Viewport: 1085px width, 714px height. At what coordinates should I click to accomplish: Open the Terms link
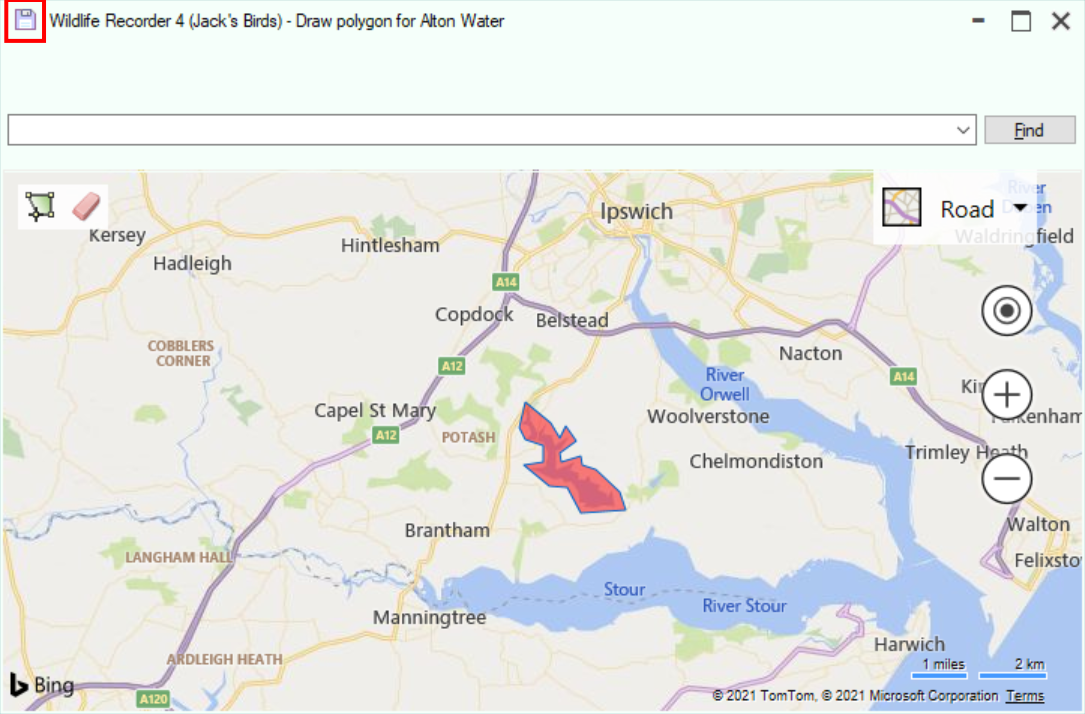click(1024, 695)
